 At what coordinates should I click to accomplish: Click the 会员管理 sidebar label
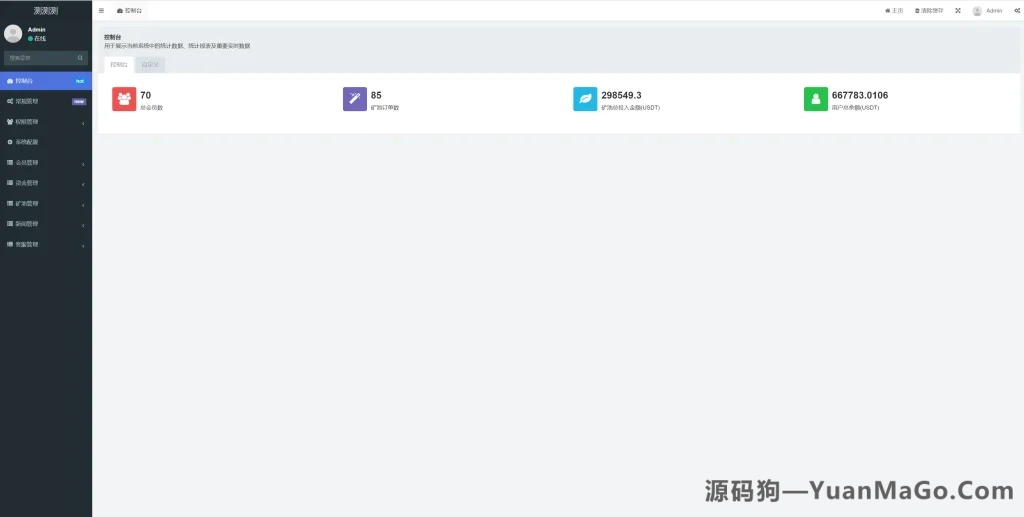(x=27, y=163)
